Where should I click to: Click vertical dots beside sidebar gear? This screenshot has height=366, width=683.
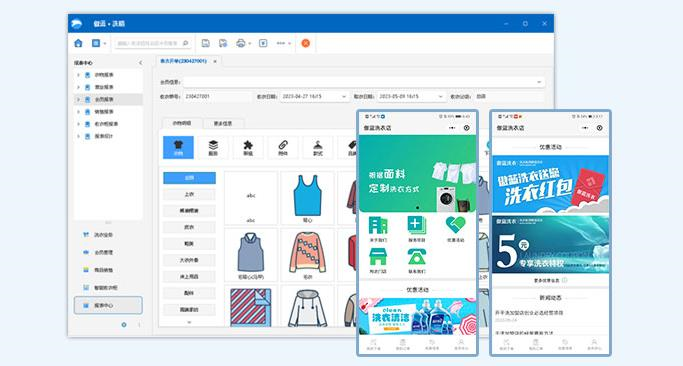point(139,325)
